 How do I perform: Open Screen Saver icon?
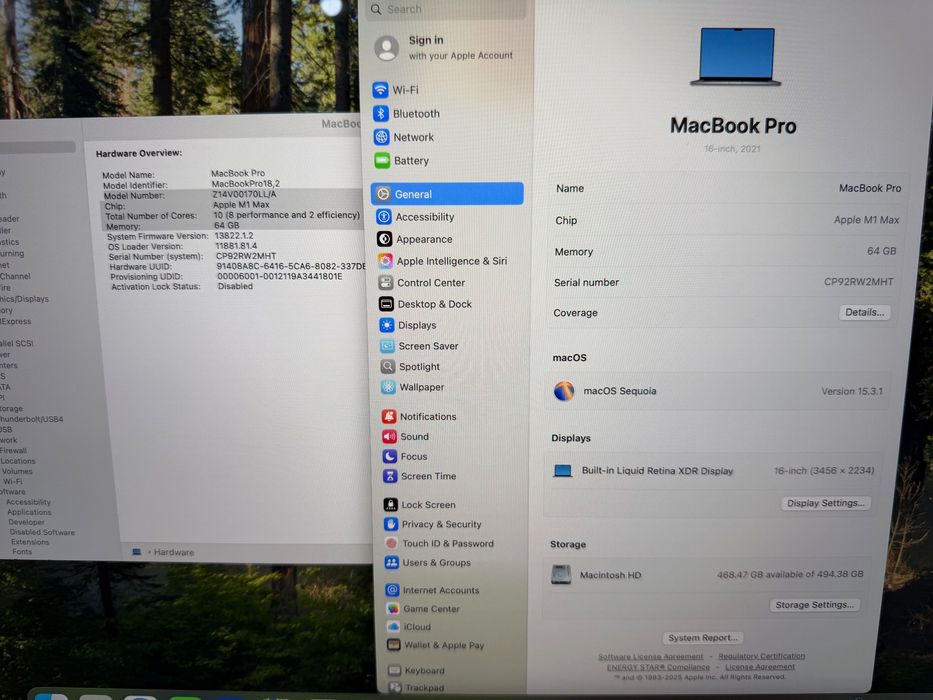coord(387,346)
